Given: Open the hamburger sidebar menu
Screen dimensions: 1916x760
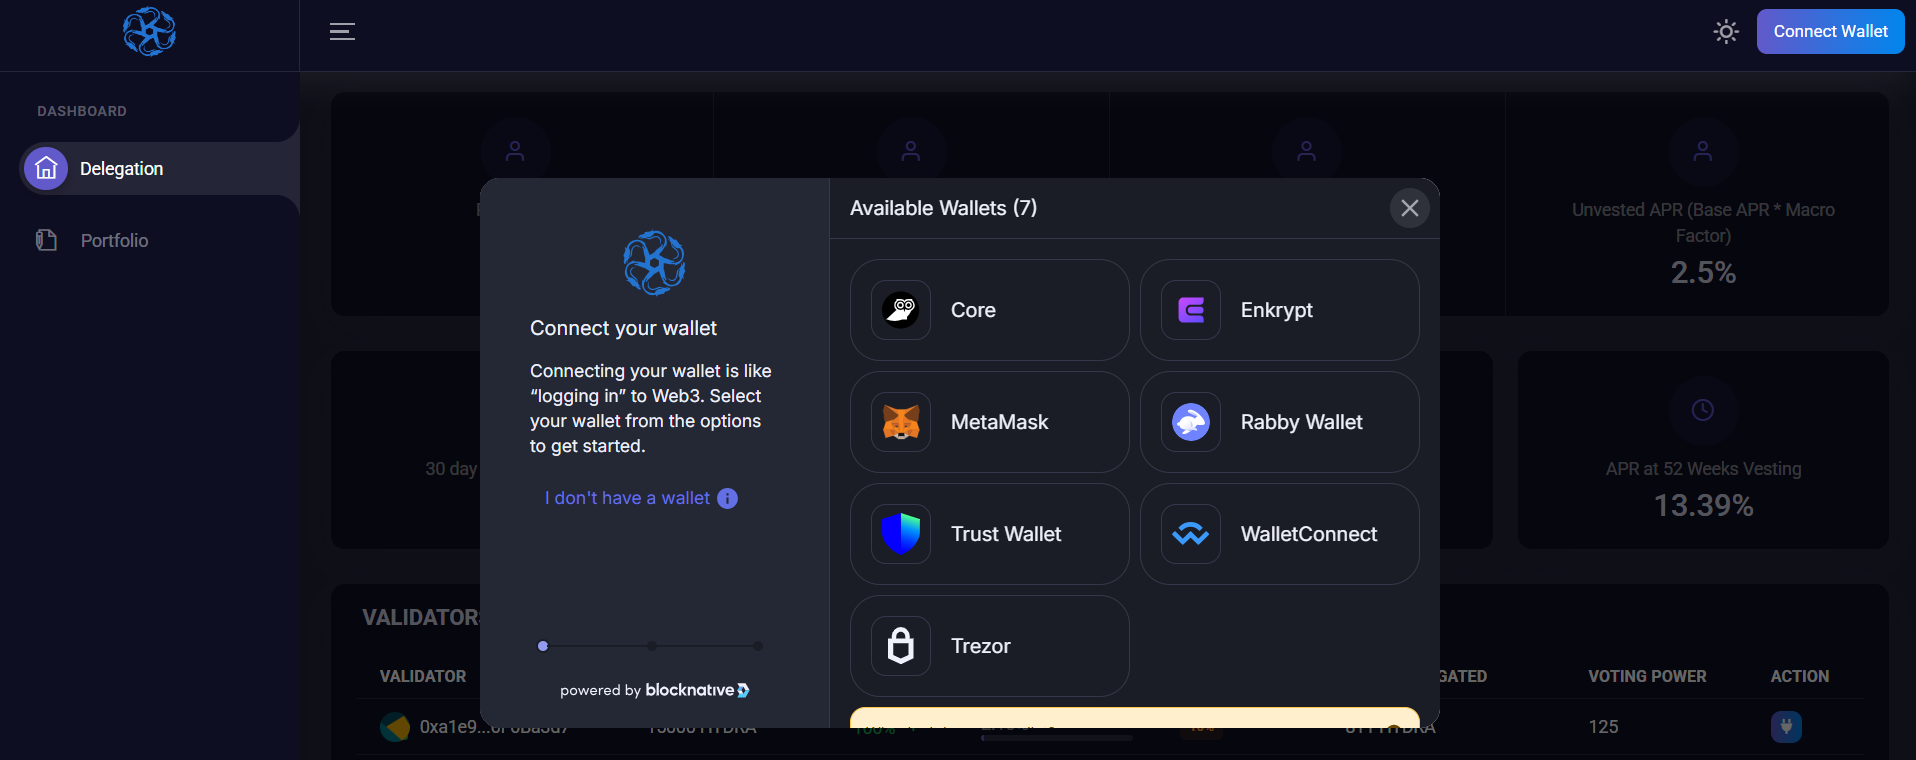Looking at the screenshot, I should click(342, 32).
